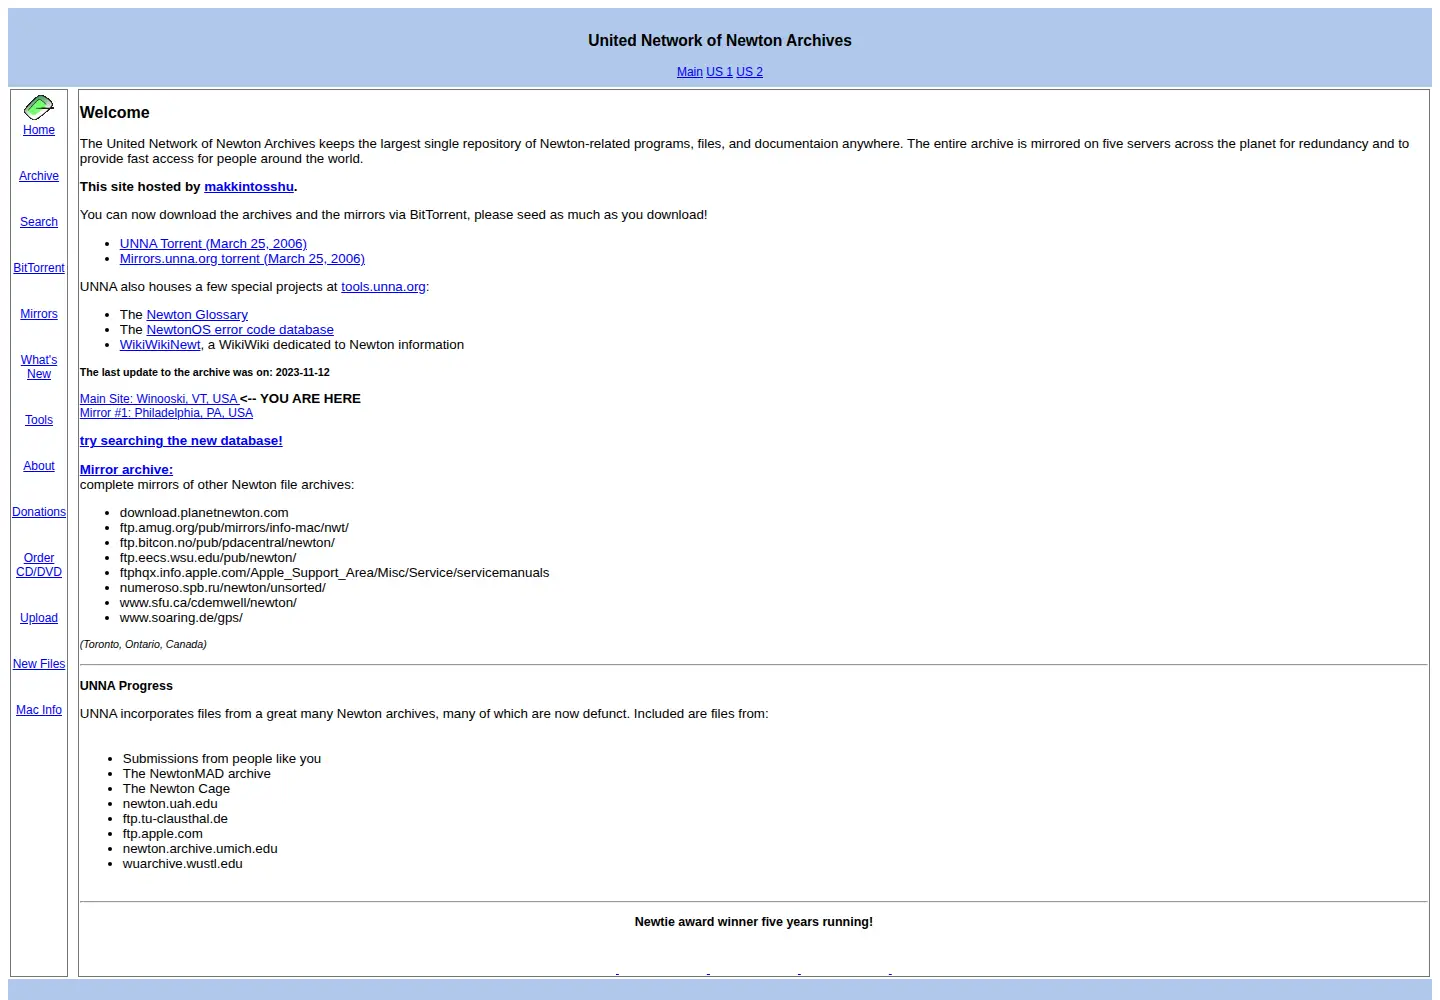Click the 'UNNA Progress' heading
Image resolution: width=1440 pixels, height=1000 pixels.
click(126, 686)
